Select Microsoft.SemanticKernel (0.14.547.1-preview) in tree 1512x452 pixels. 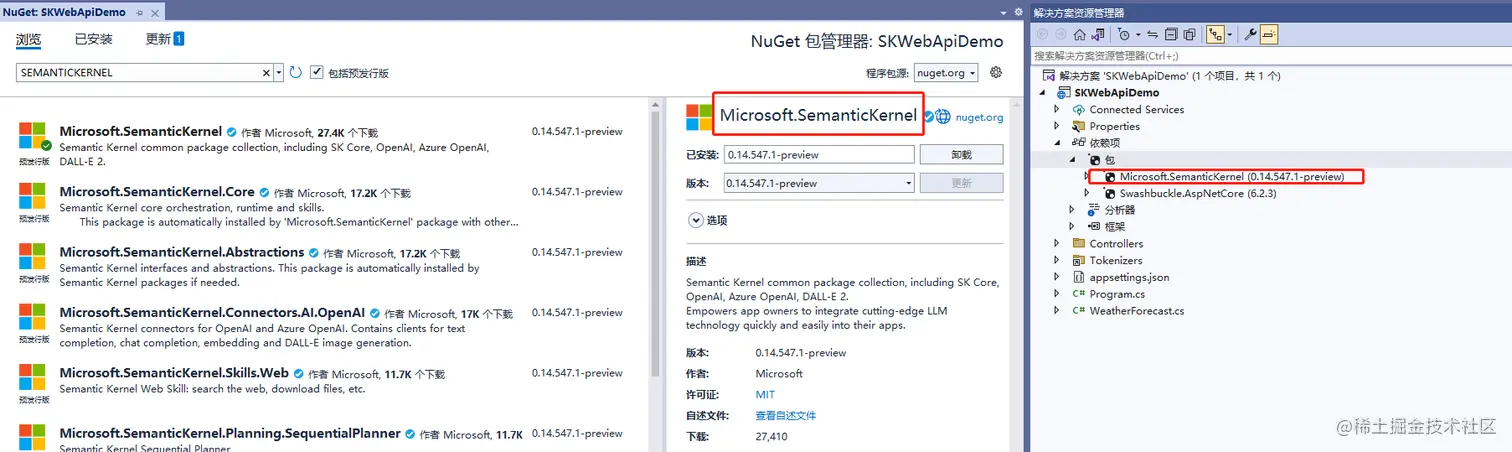(1231, 177)
